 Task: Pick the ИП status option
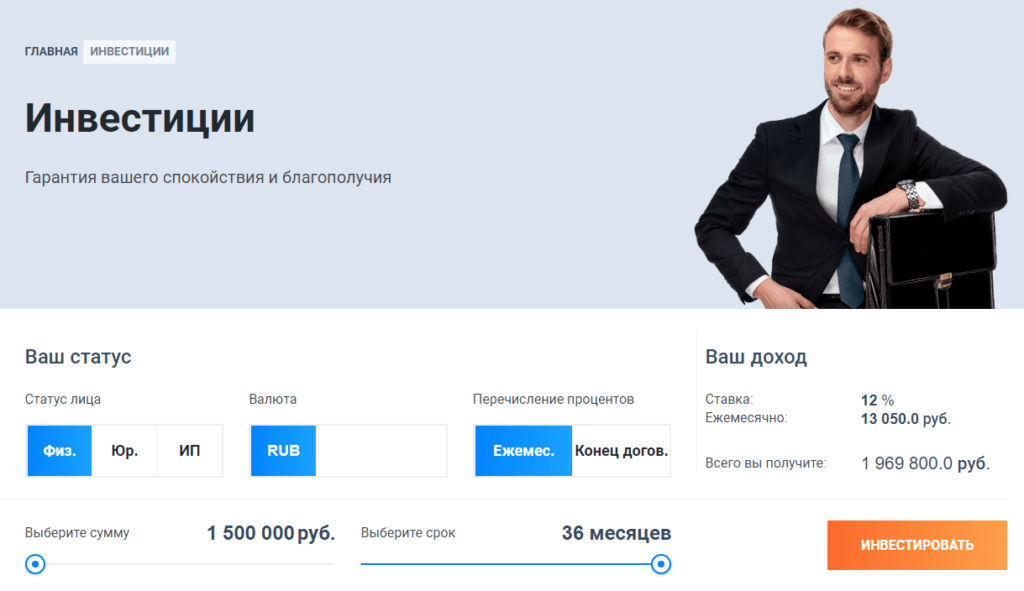click(x=189, y=451)
